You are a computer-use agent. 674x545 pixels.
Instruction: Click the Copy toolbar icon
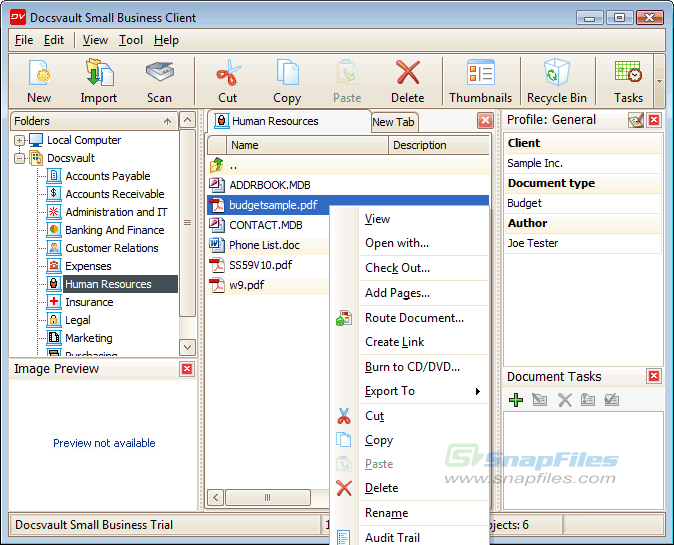point(287,81)
